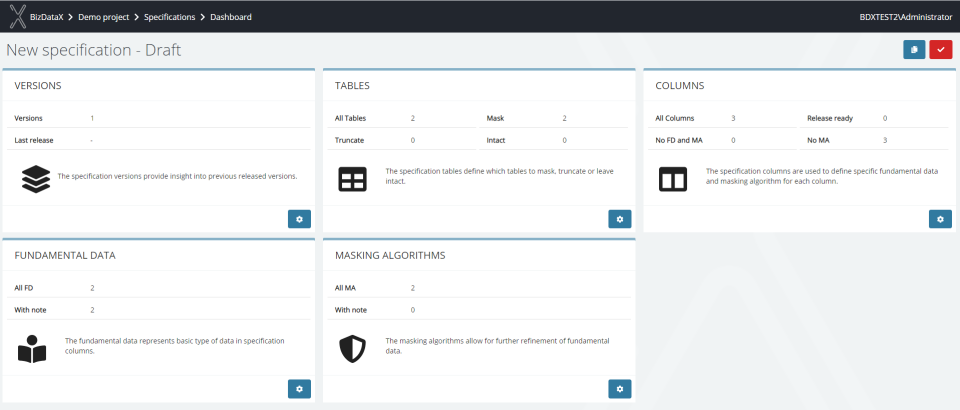
Task: Click the Versions description text
Action: pyautogui.click(x=178, y=176)
